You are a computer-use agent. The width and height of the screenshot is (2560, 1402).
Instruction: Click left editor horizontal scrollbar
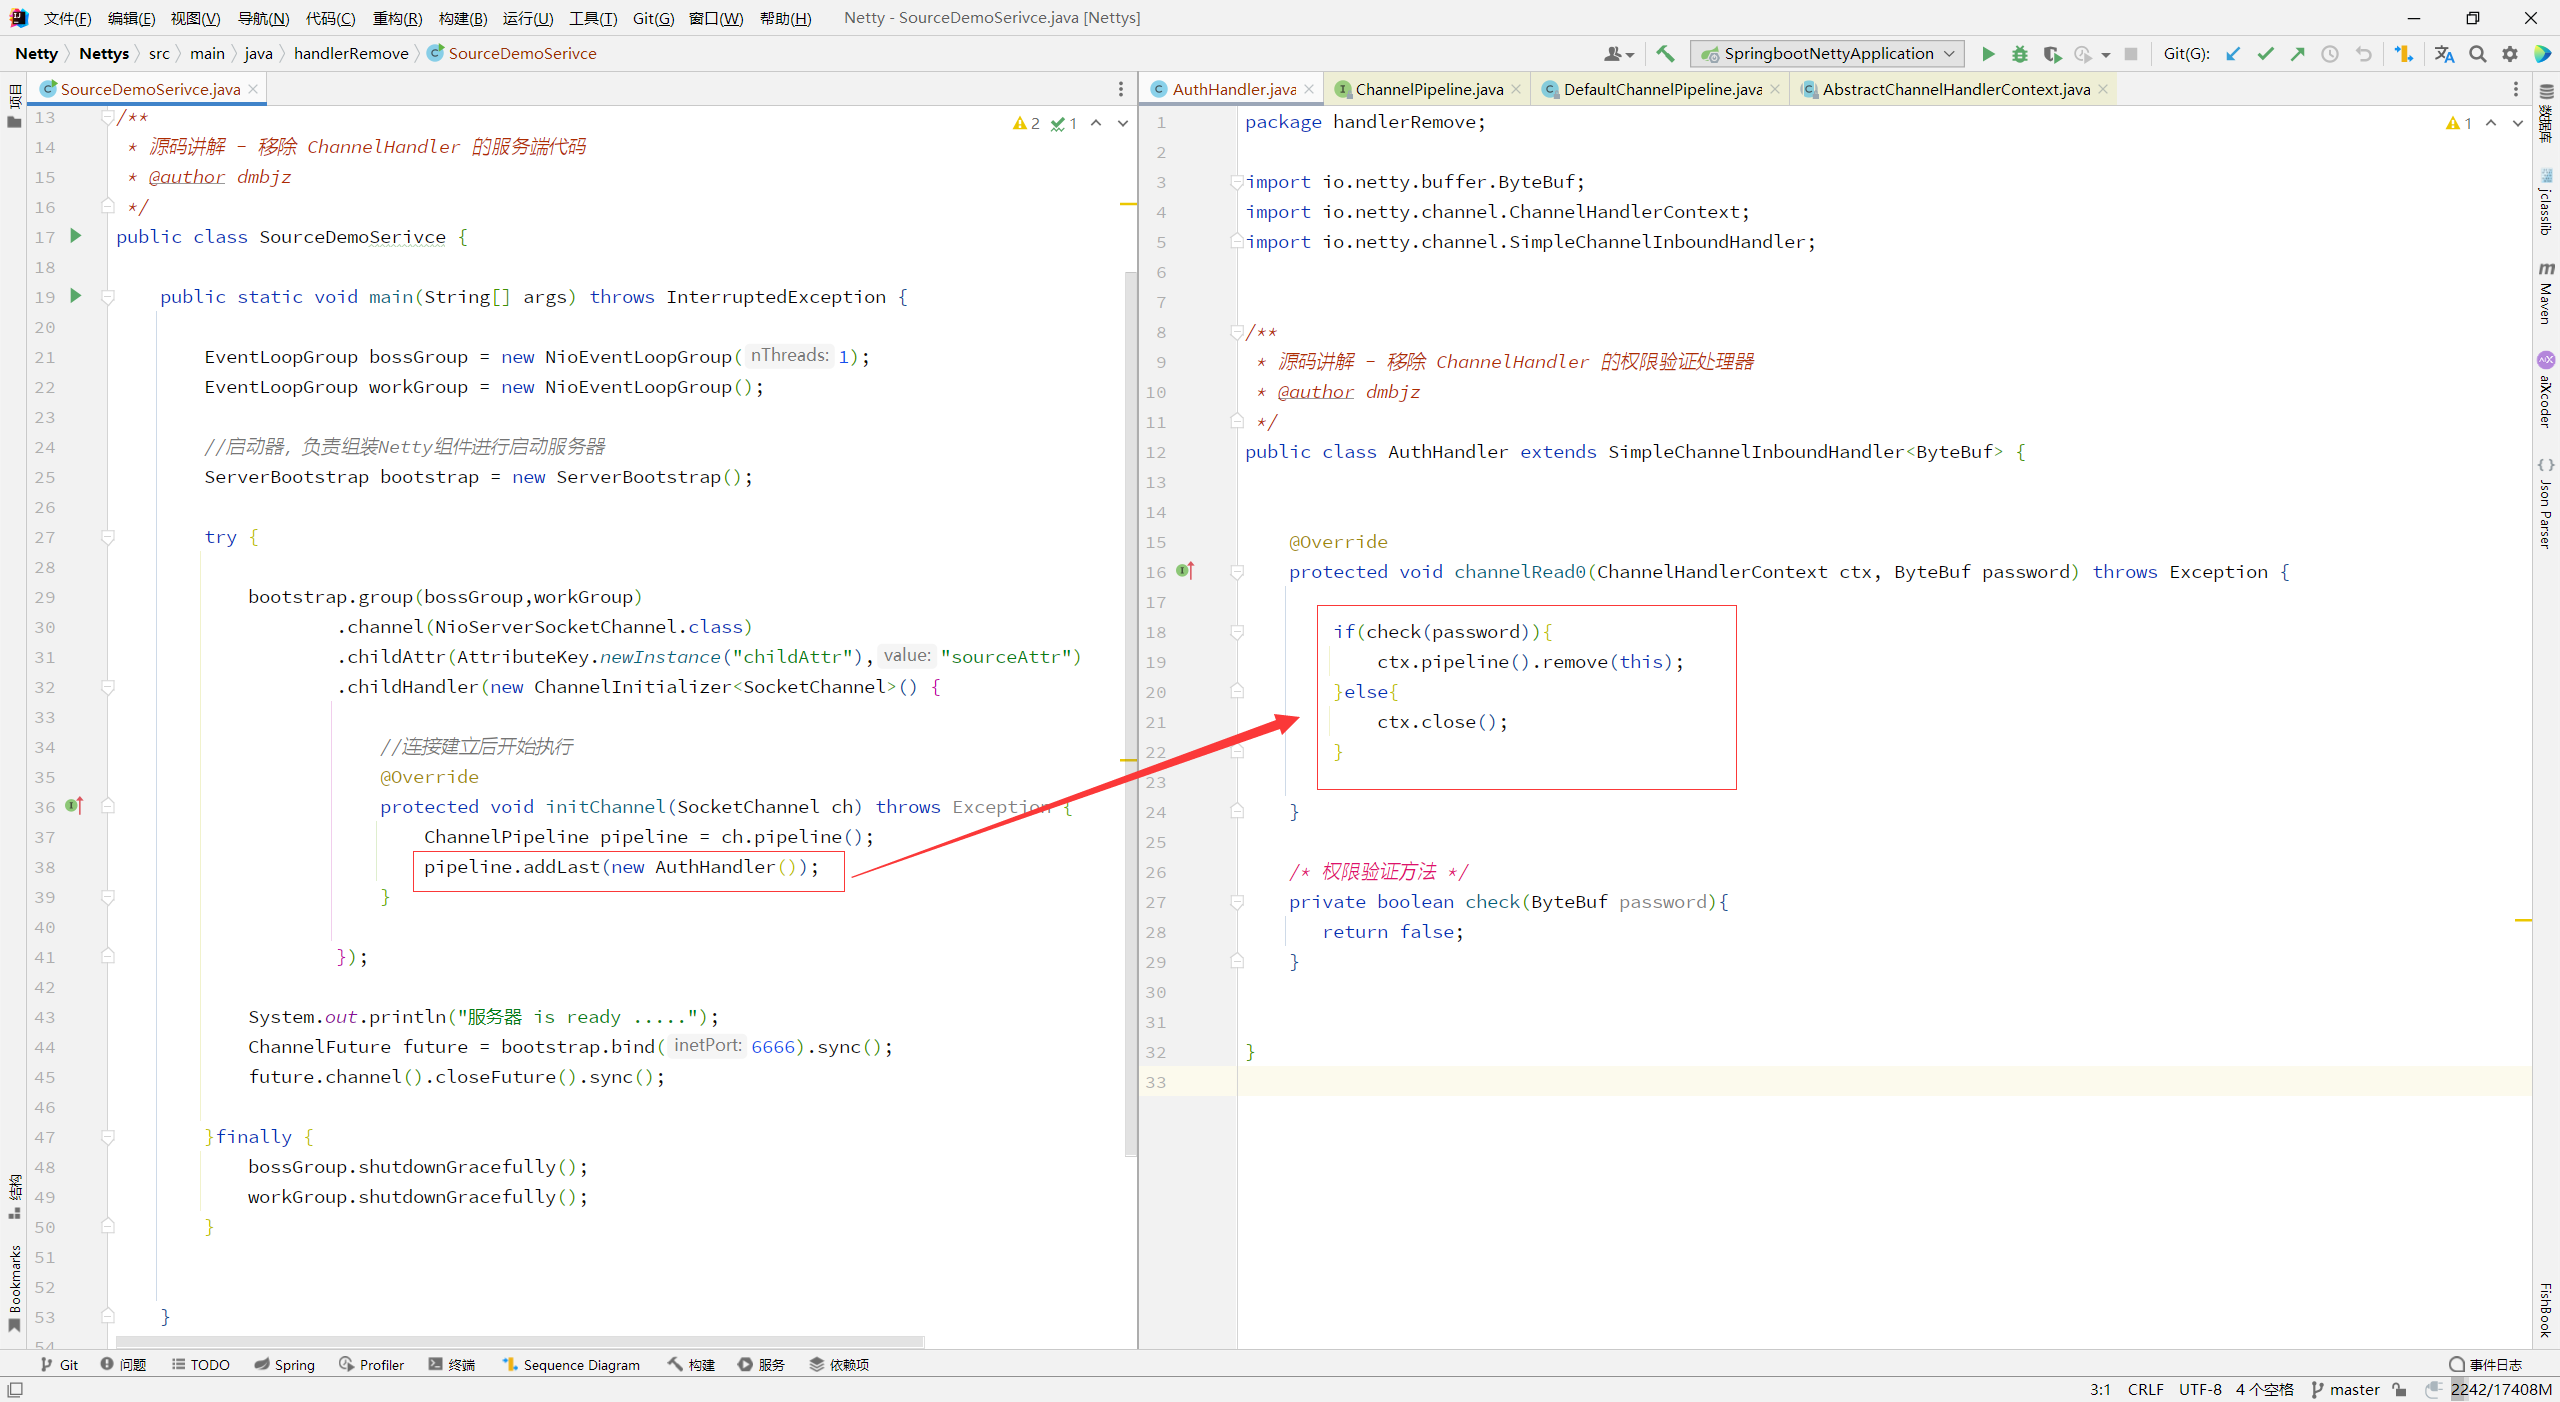pos(520,1341)
